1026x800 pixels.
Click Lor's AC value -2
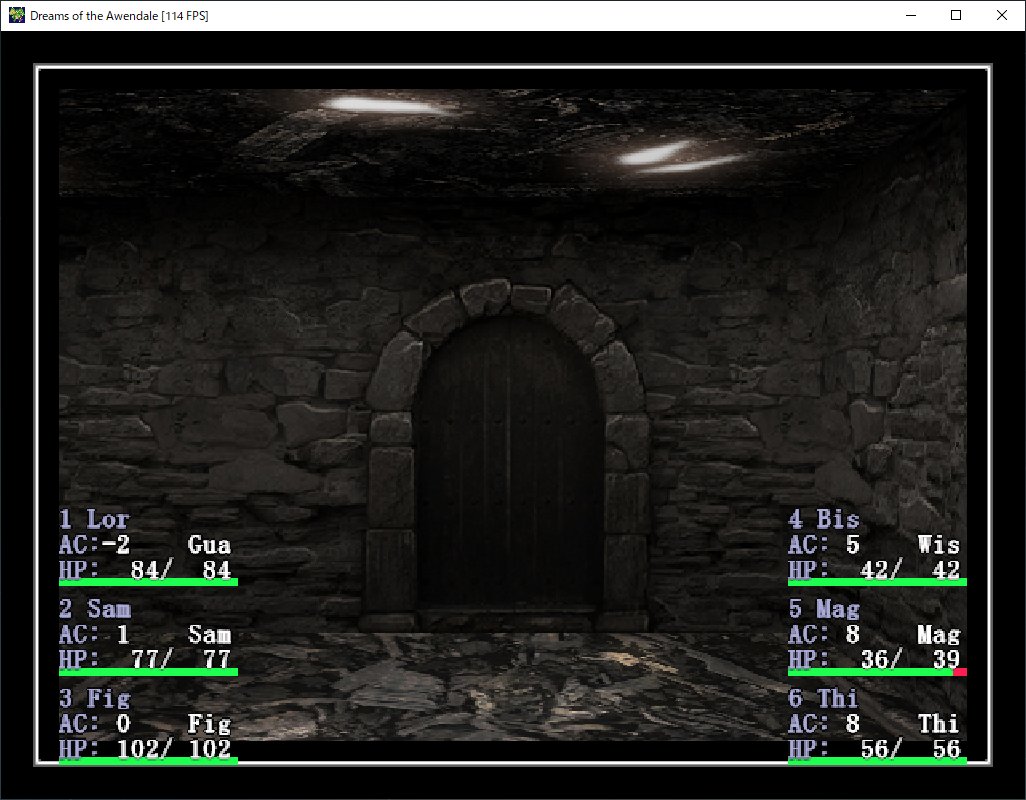(x=116, y=544)
